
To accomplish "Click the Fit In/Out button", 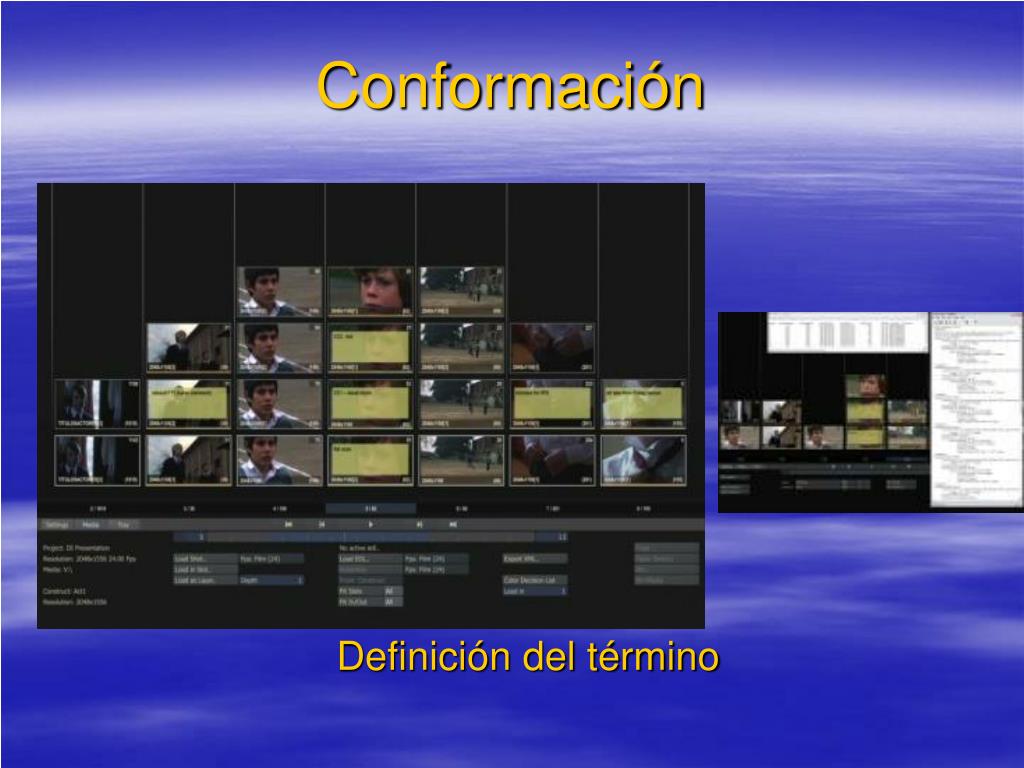I will pyautogui.click(x=370, y=601).
